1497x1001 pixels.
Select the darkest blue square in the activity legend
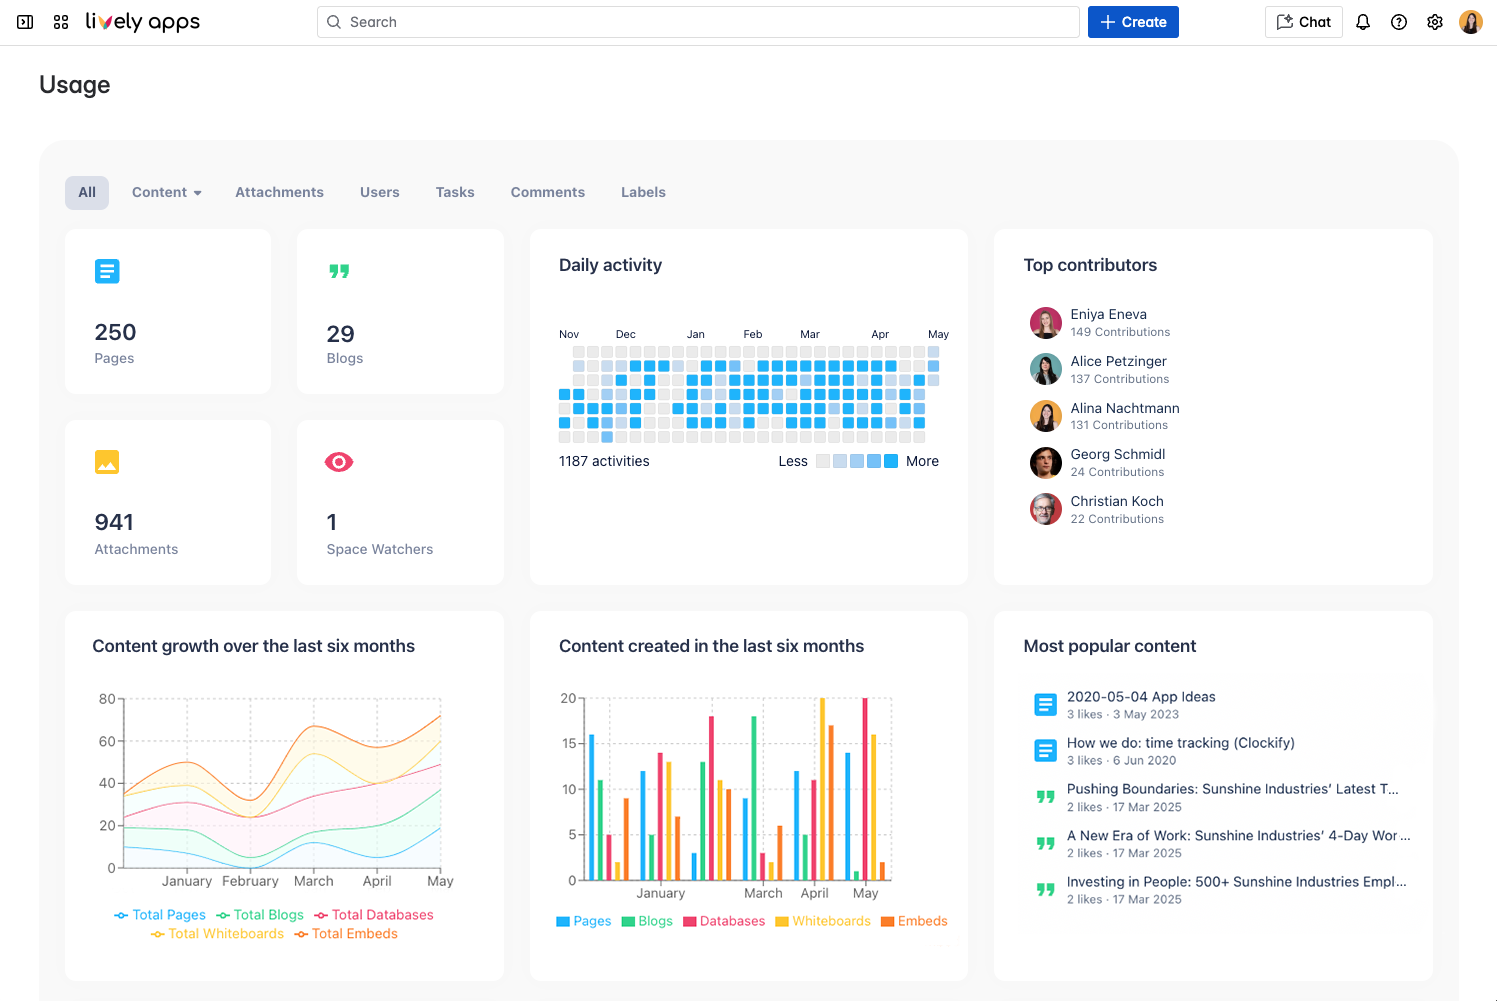click(x=890, y=461)
